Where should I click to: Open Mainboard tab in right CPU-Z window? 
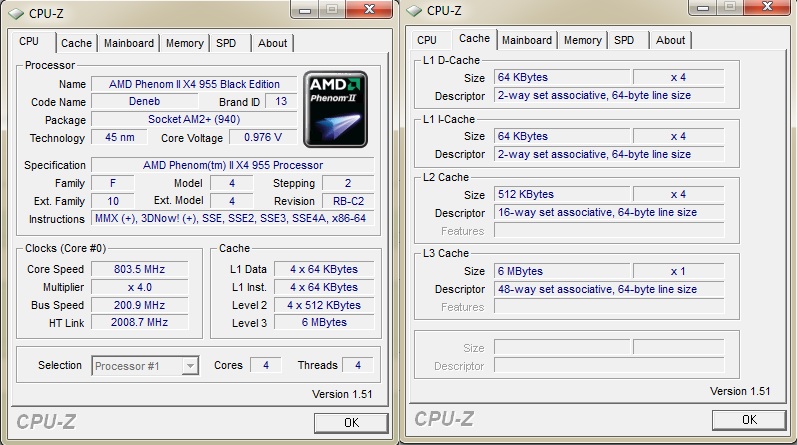coord(527,40)
